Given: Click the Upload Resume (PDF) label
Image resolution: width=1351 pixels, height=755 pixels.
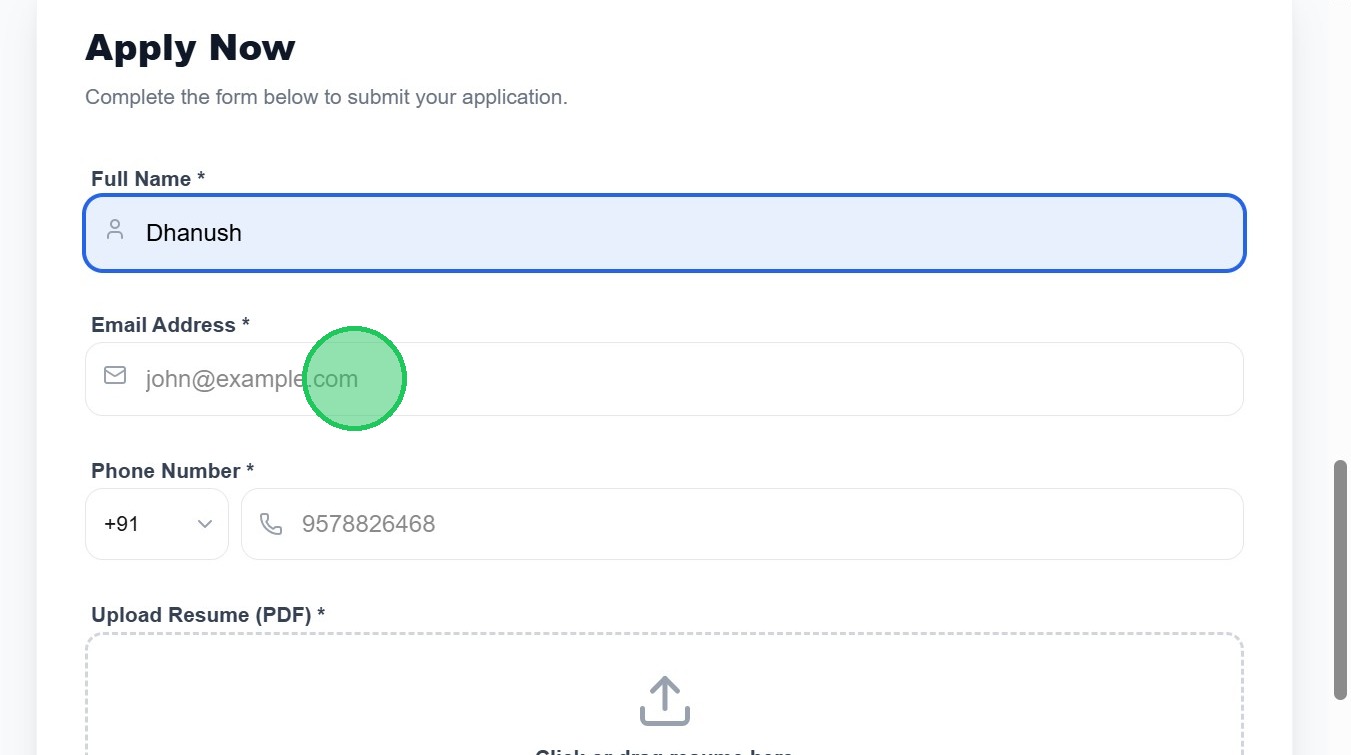Looking at the screenshot, I should pyautogui.click(x=207, y=615).
